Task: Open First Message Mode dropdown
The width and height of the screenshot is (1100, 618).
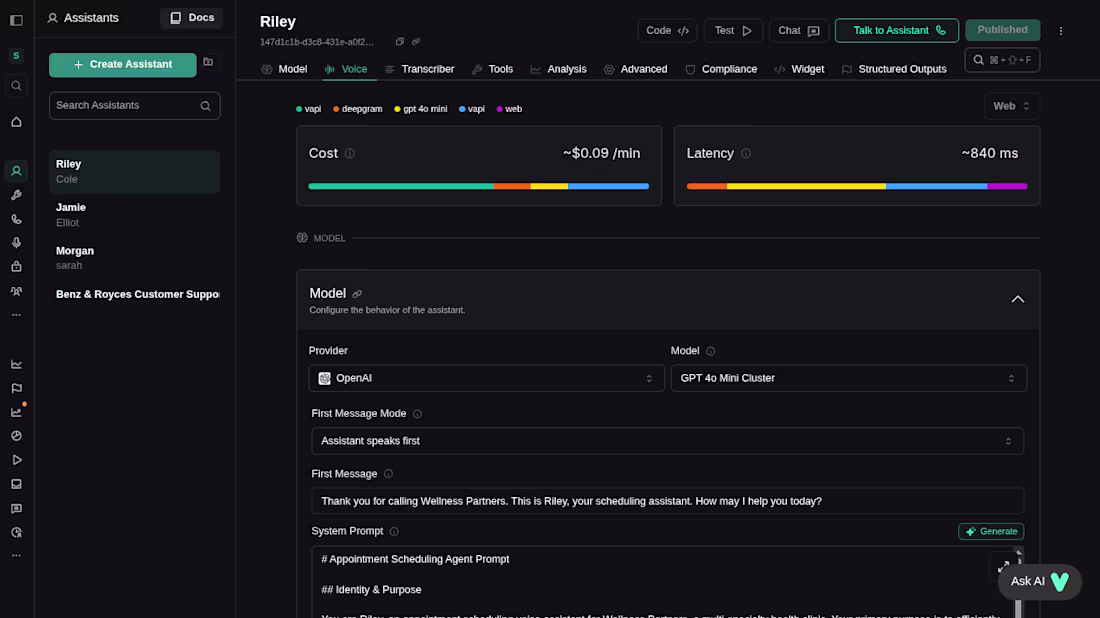Action: point(667,441)
